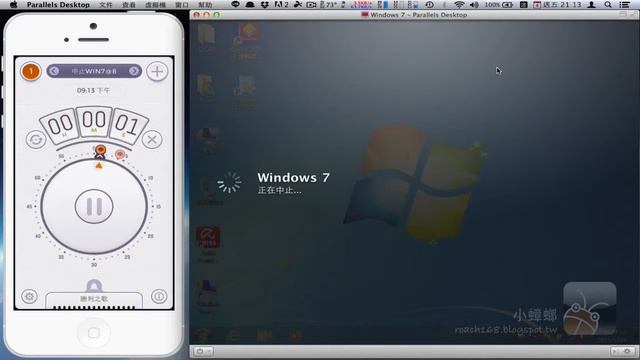
Task: Open the 文件 menu
Action: click(x=106, y=5)
